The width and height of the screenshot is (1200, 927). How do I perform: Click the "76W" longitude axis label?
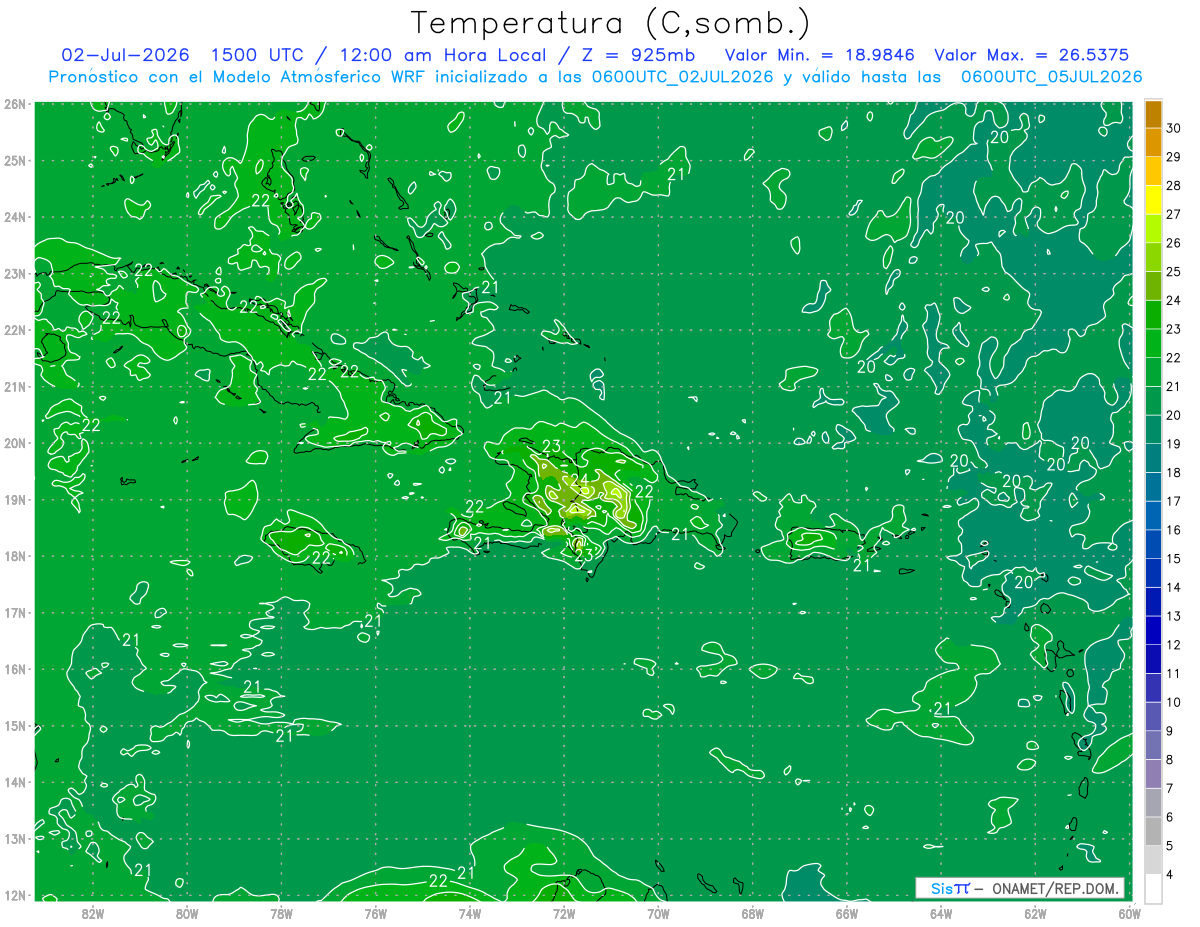[376, 913]
